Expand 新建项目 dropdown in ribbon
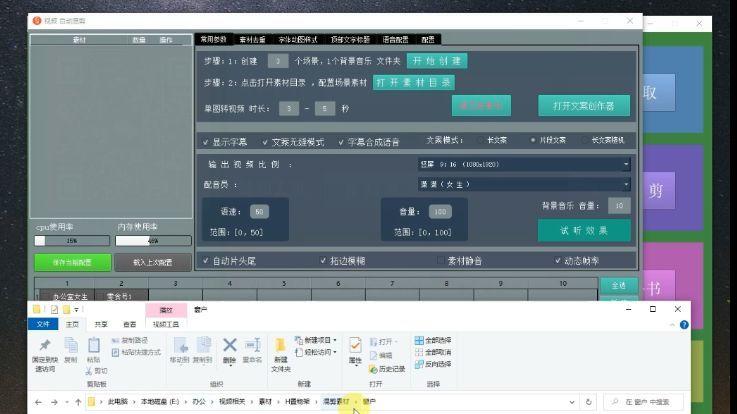 (335, 340)
